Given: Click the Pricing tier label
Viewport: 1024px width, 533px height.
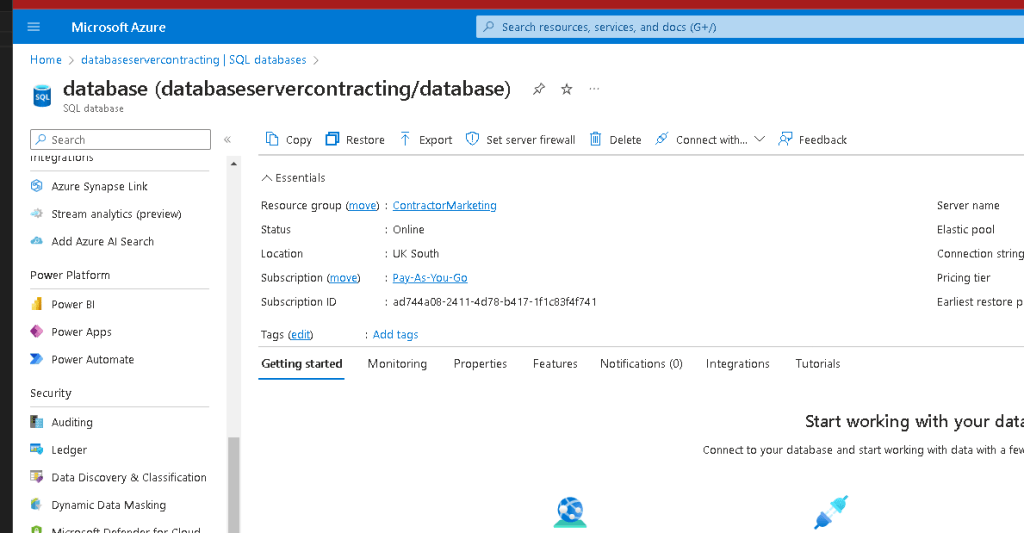Looking at the screenshot, I should pyautogui.click(x=963, y=278).
